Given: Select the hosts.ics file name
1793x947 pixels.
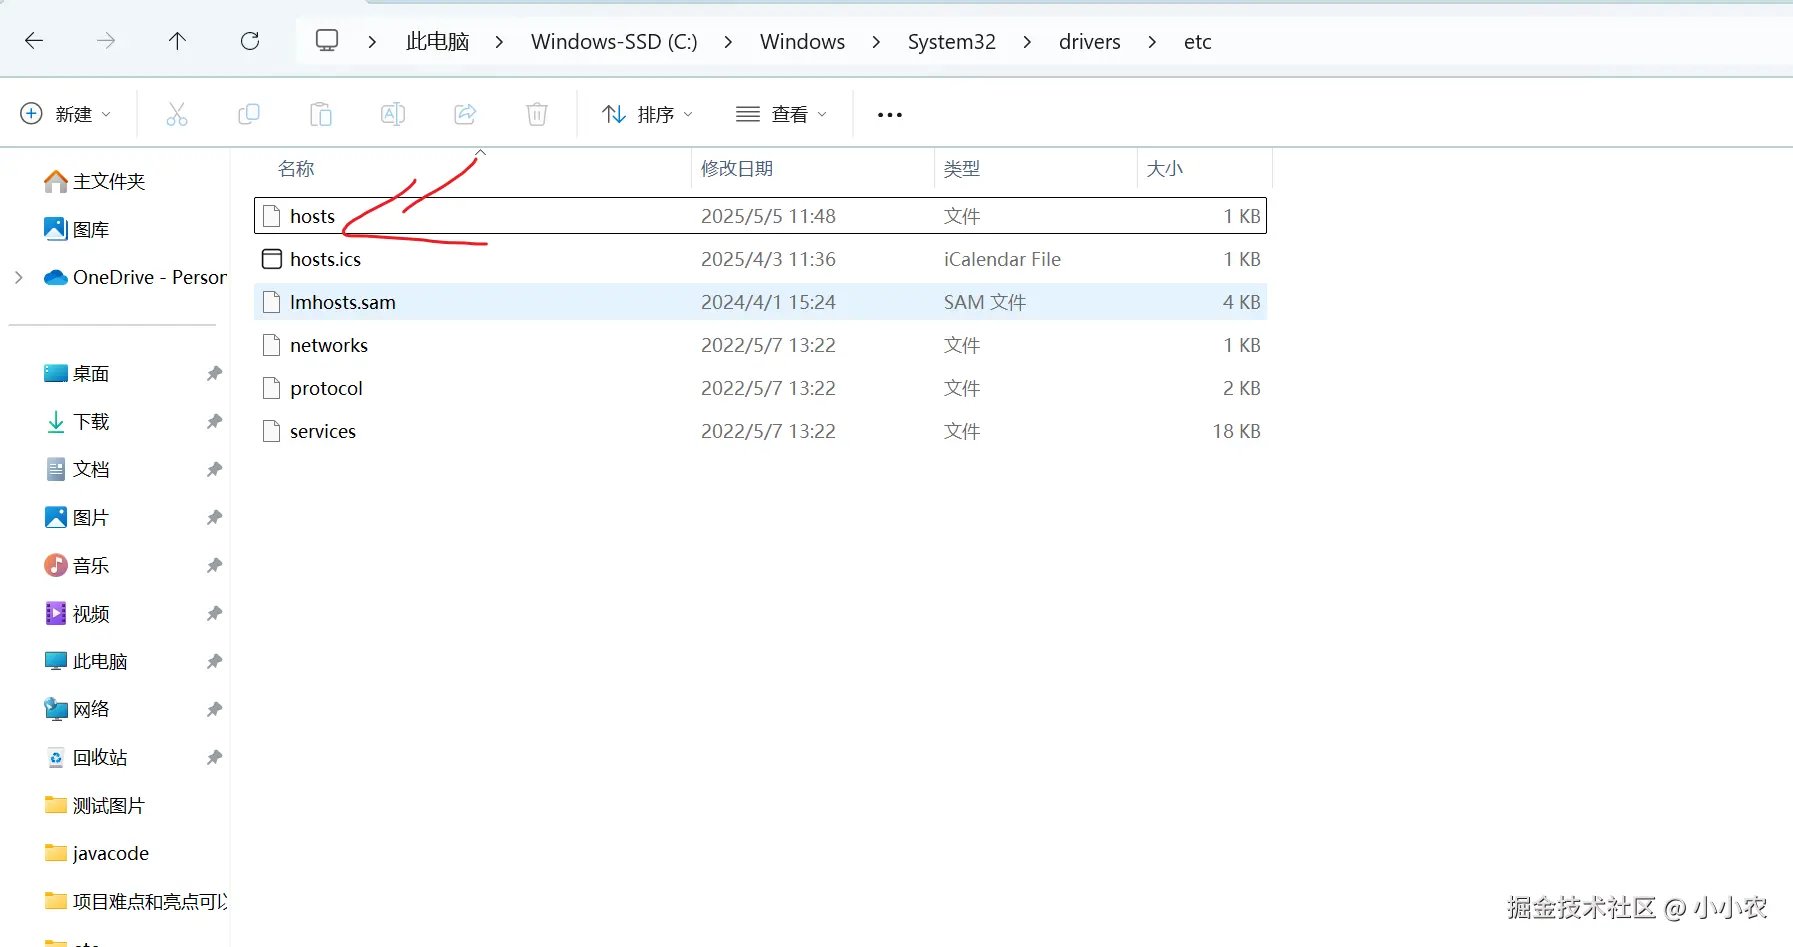Looking at the screenshot, I should 325,259.
